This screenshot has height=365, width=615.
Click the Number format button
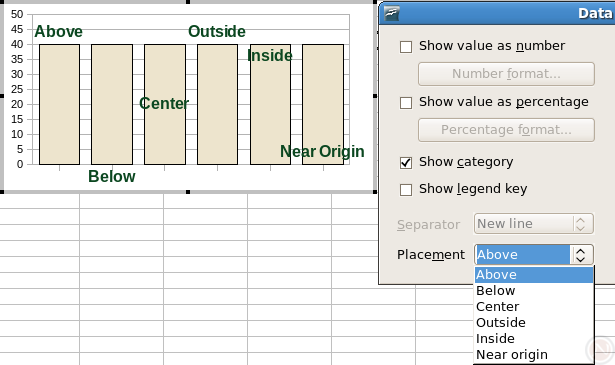coord(506,74)
